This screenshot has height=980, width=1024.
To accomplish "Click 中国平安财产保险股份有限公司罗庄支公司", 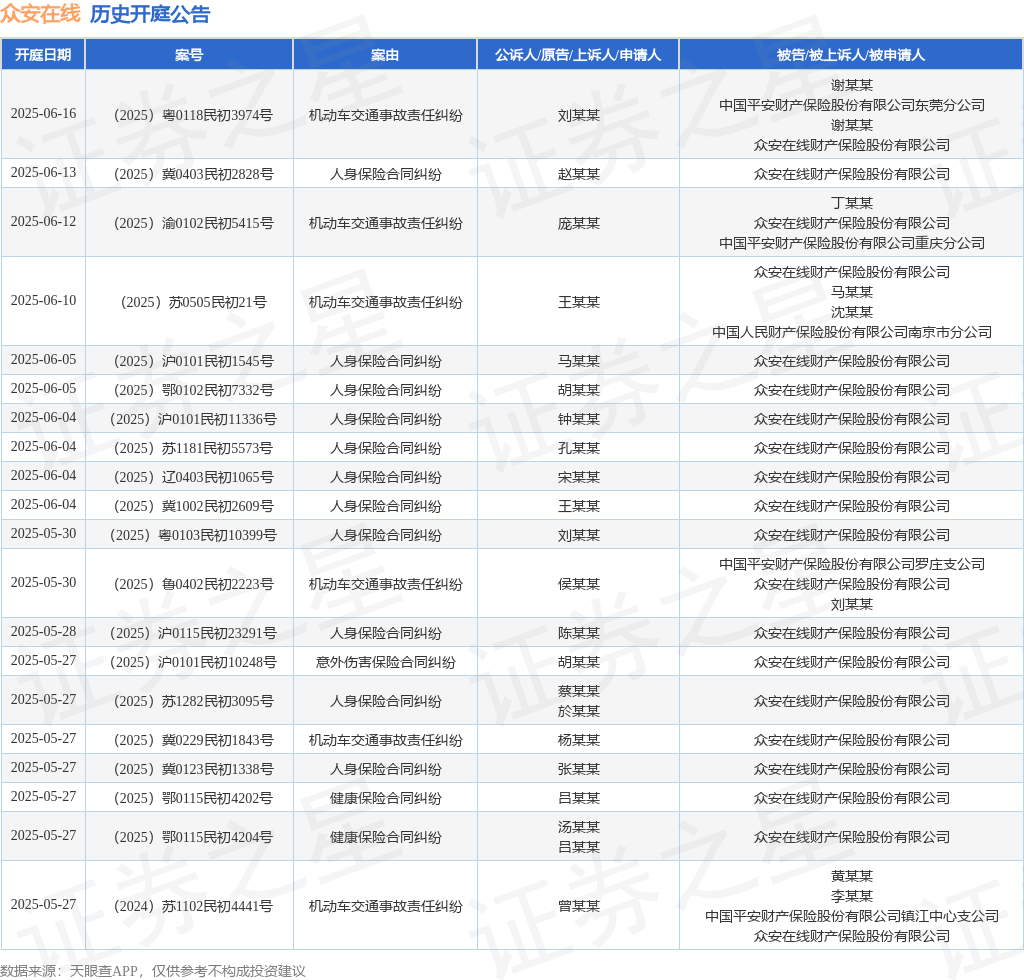I will click(x=852, y=564).
